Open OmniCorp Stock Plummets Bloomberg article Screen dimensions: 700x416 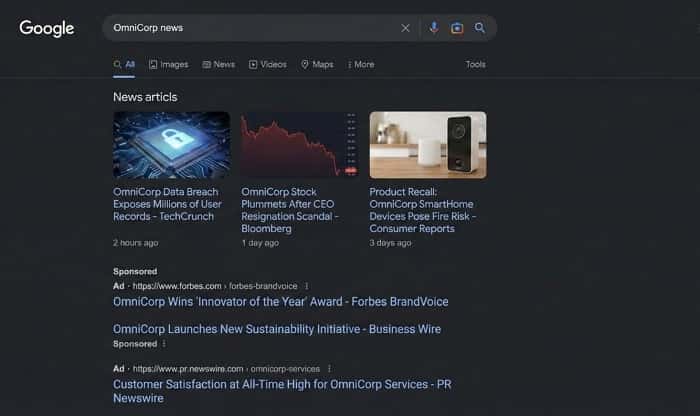click(x=290, y=210)
